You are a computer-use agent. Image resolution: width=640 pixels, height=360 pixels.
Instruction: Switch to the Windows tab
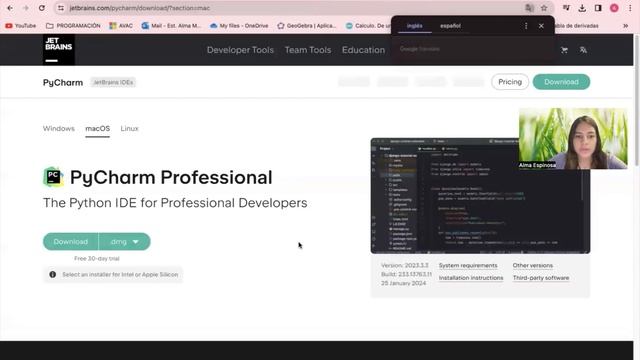pyautogui.click(x=59, y=129)
